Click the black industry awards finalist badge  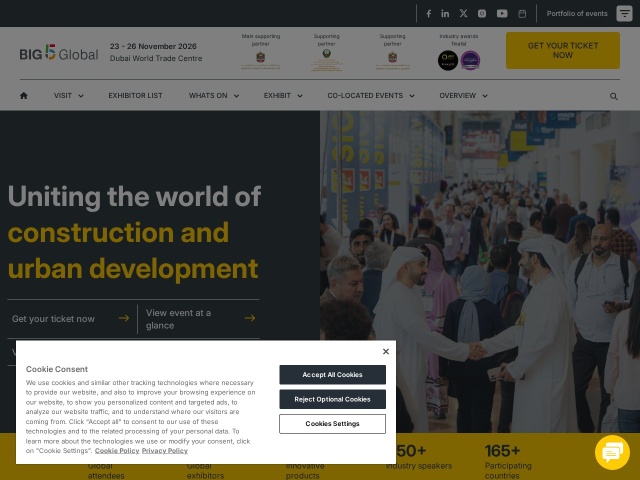(448, 60)
